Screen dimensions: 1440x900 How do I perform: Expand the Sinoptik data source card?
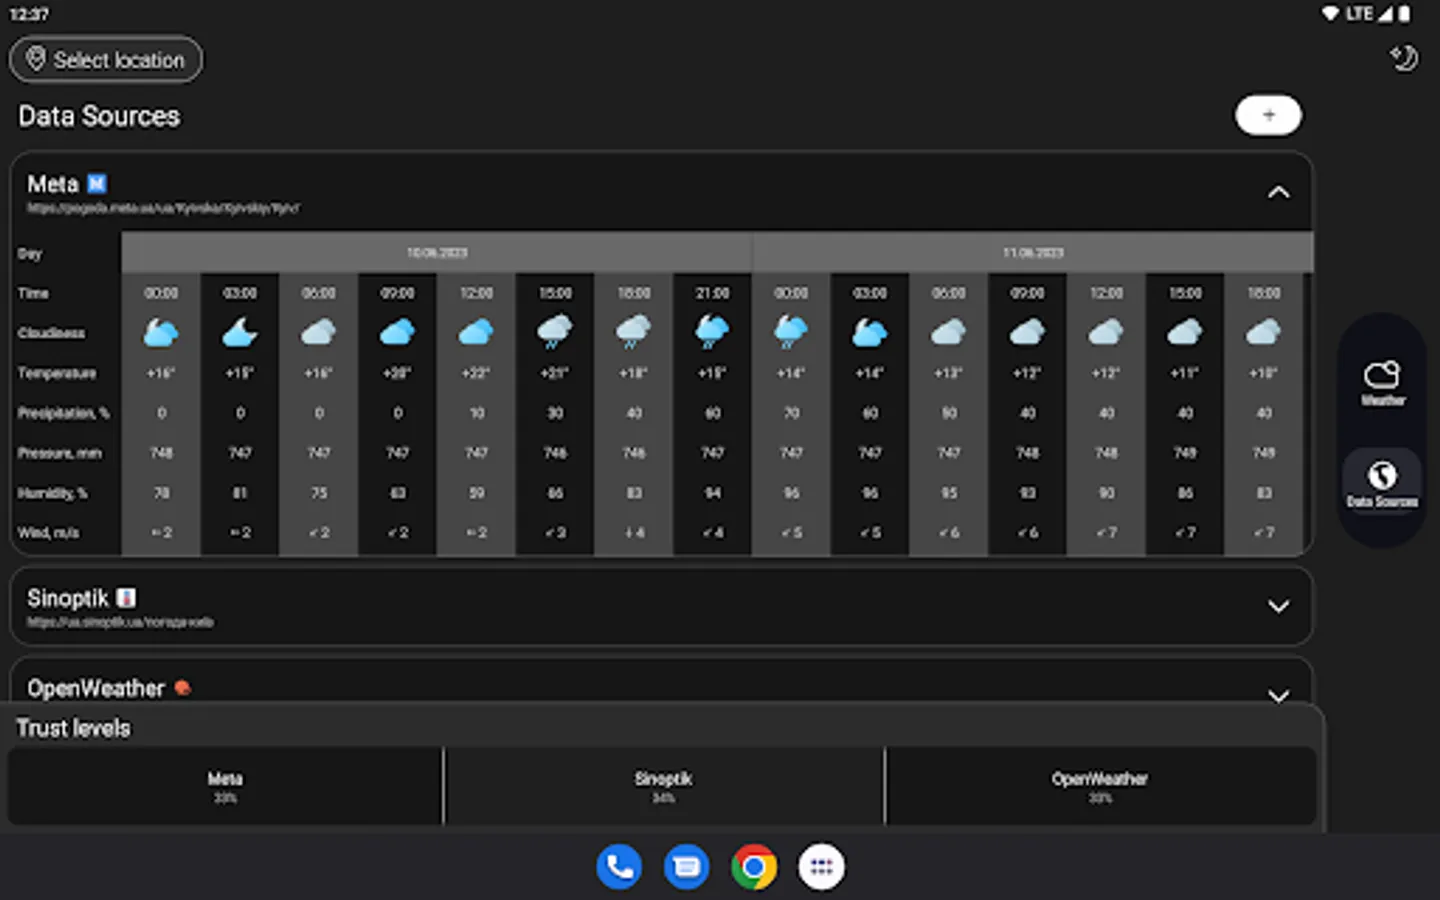pyautogui.click(x=1278, y=606)
